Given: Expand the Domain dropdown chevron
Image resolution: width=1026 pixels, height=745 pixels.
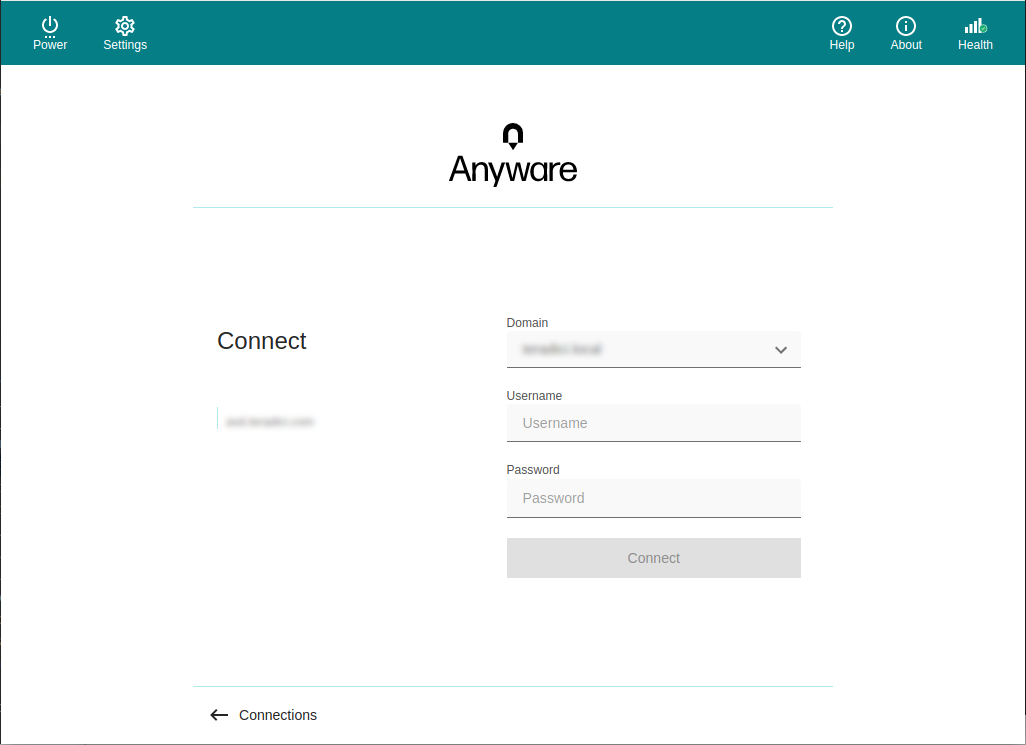Looking at the screenshot, I should coord(781,350).
